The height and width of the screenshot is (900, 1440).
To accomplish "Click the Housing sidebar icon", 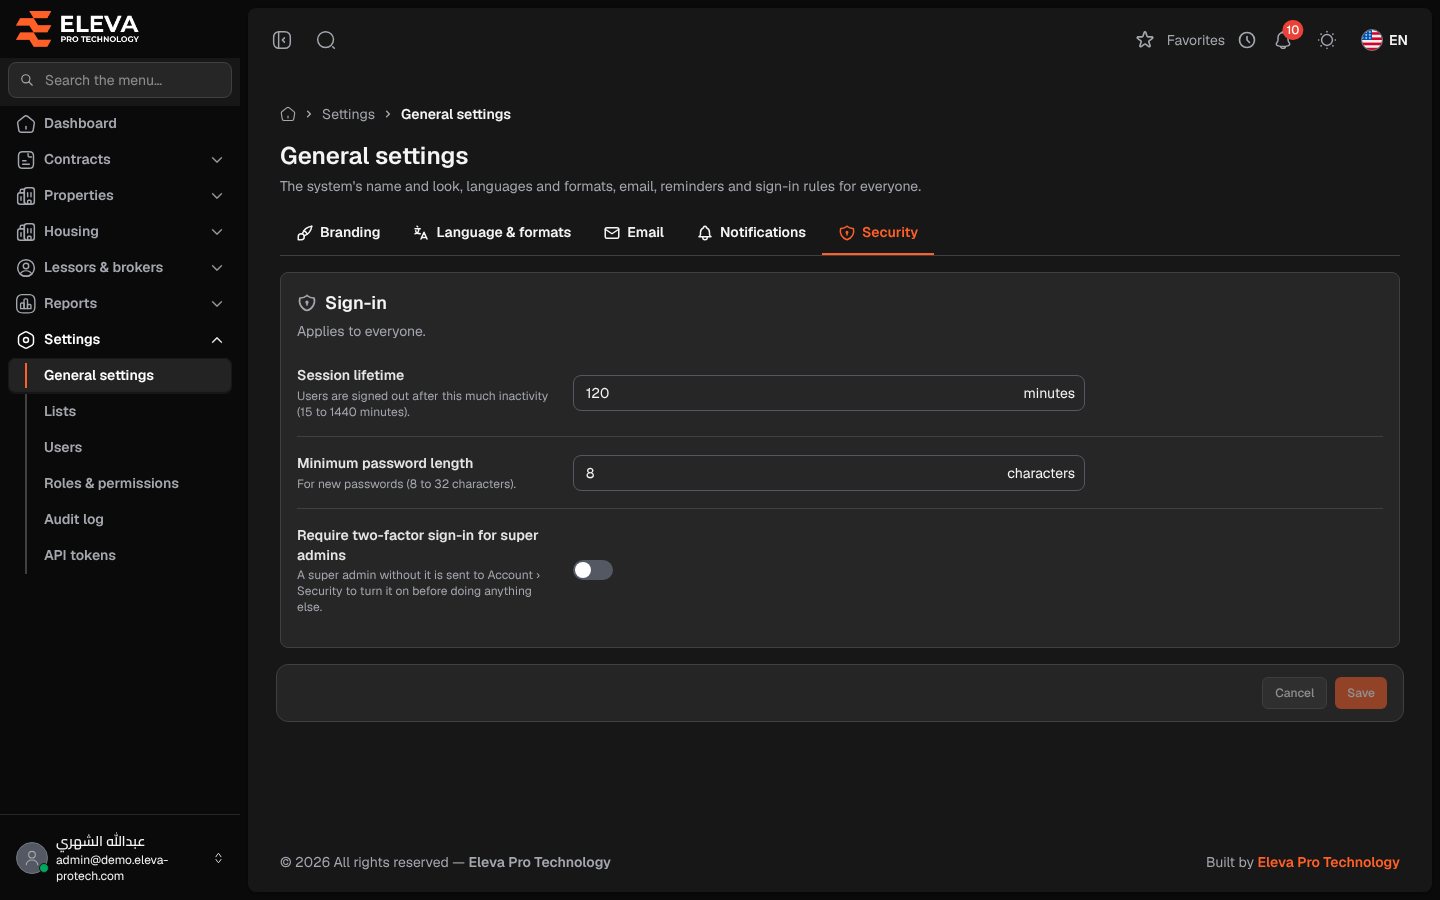I will tap(26, 231).
